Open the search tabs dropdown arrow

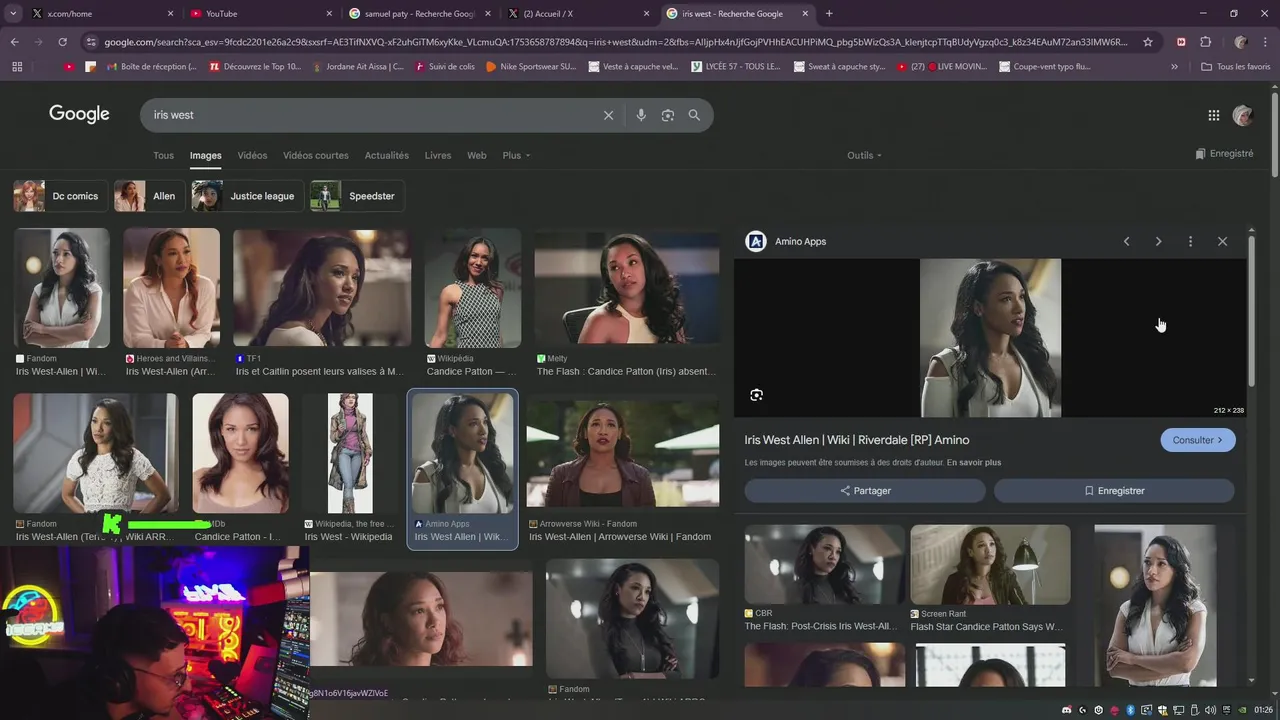tap(14, 14)
